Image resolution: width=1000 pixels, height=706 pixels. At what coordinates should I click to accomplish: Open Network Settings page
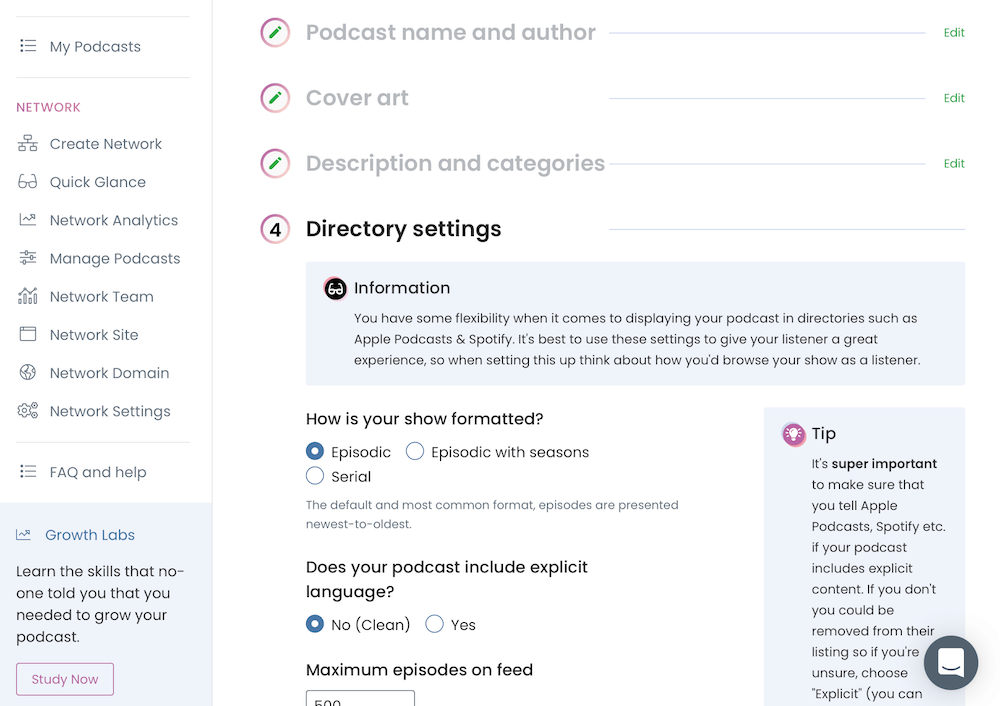tap(110, 411)
